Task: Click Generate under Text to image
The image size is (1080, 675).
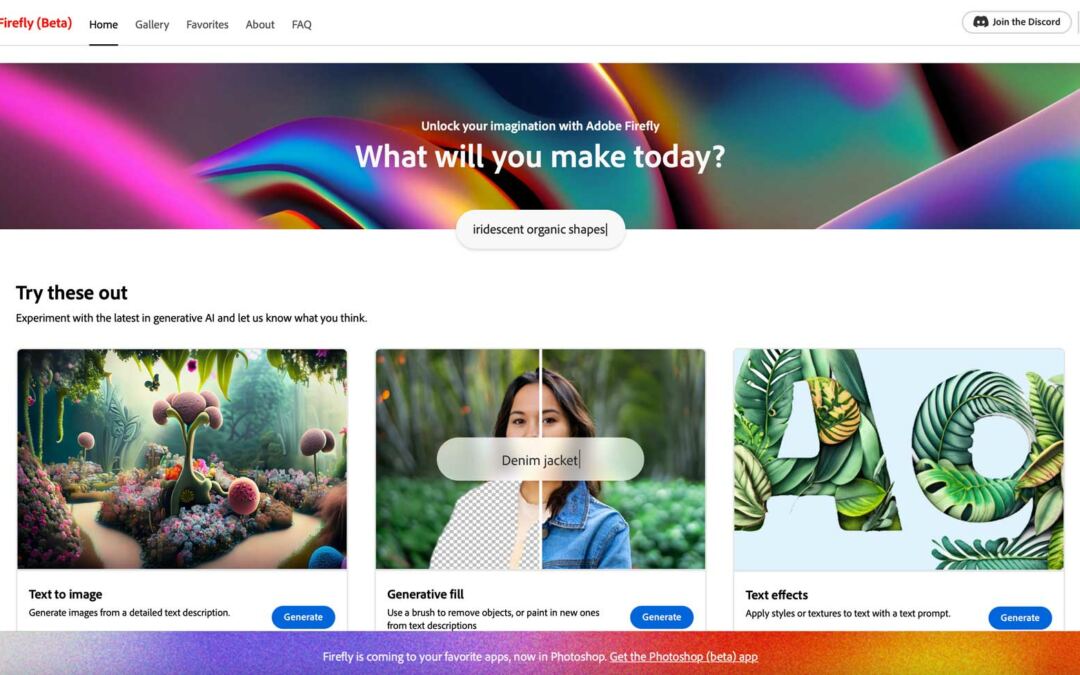Action: click(x=303, y=617)
